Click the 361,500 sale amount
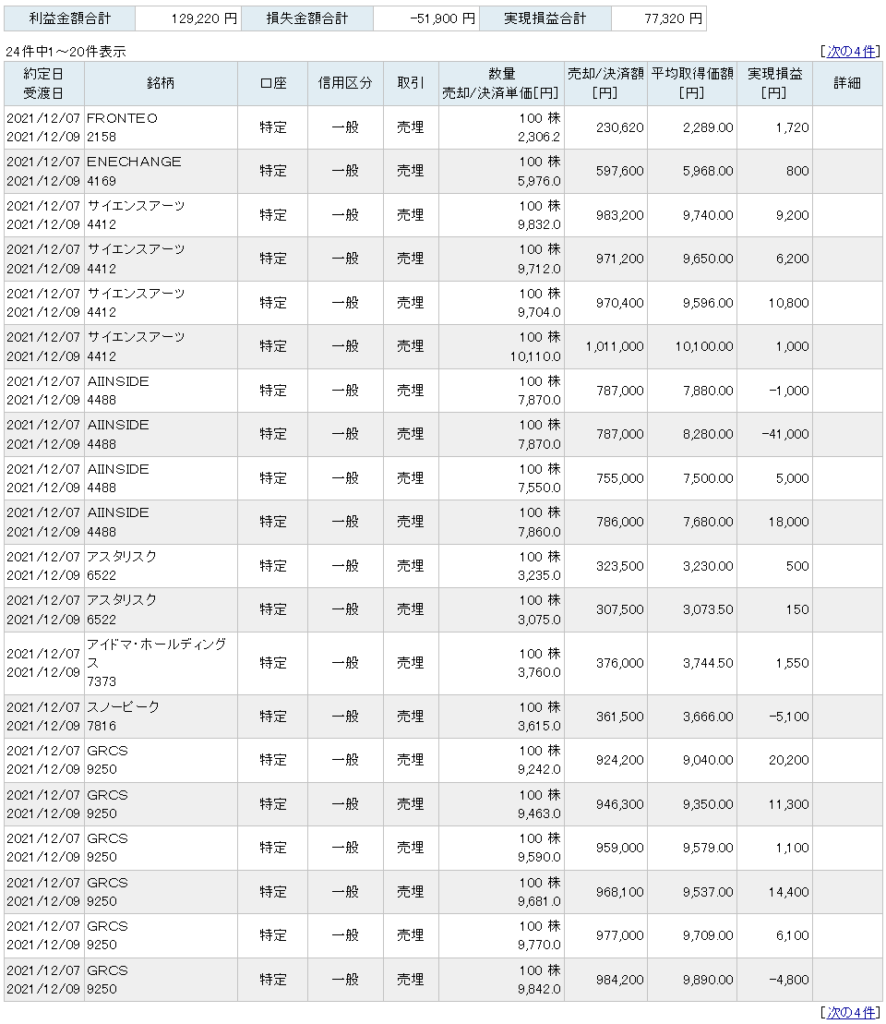The height and width of the screenshot is (1024, 886). pos(619,716)
